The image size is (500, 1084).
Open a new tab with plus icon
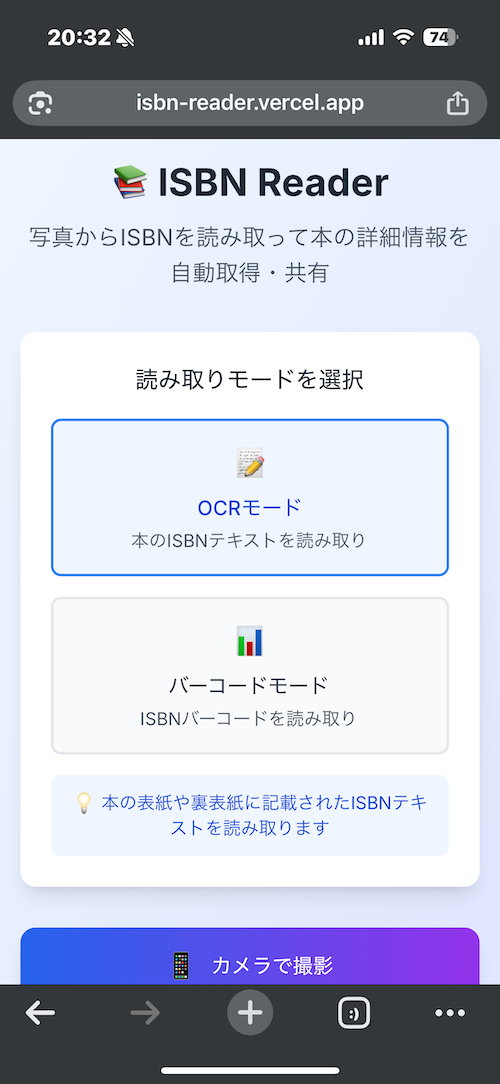point(250,1013)
